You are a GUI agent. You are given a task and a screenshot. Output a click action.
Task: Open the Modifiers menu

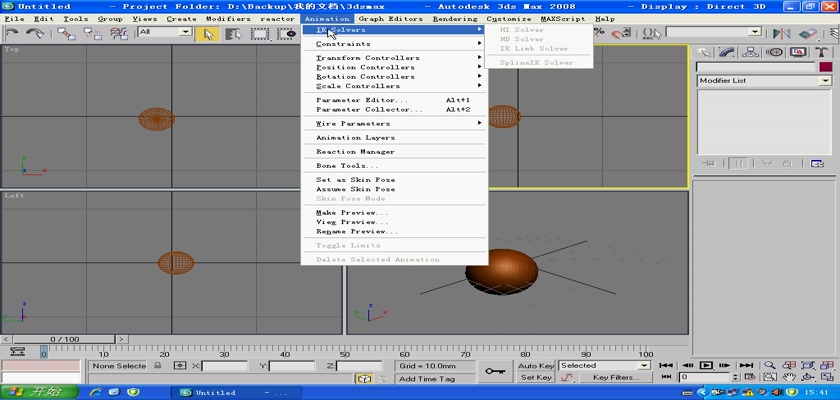(x=228, y=19)
